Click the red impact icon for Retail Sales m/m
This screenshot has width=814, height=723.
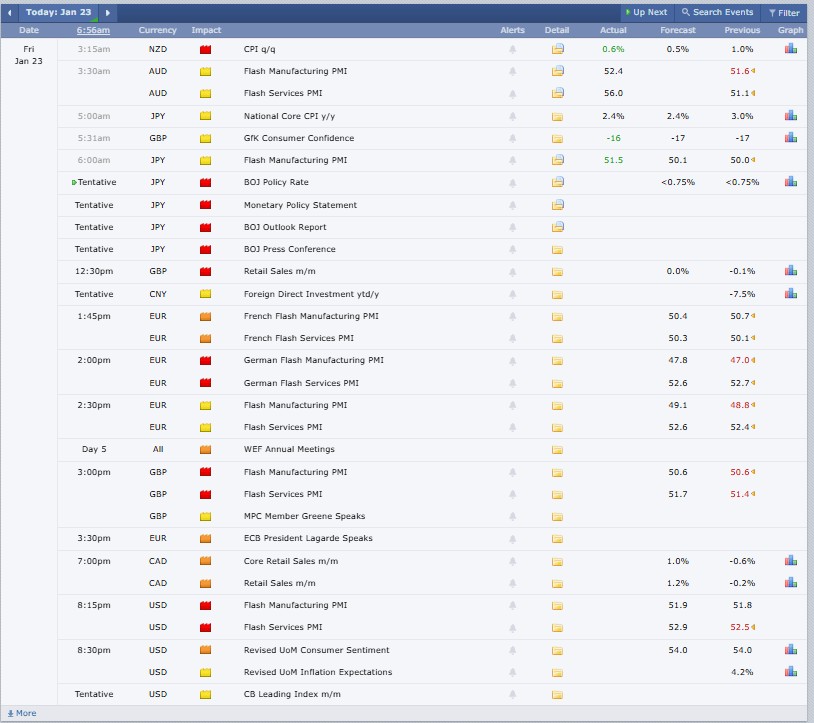click(x=204, y=270)
